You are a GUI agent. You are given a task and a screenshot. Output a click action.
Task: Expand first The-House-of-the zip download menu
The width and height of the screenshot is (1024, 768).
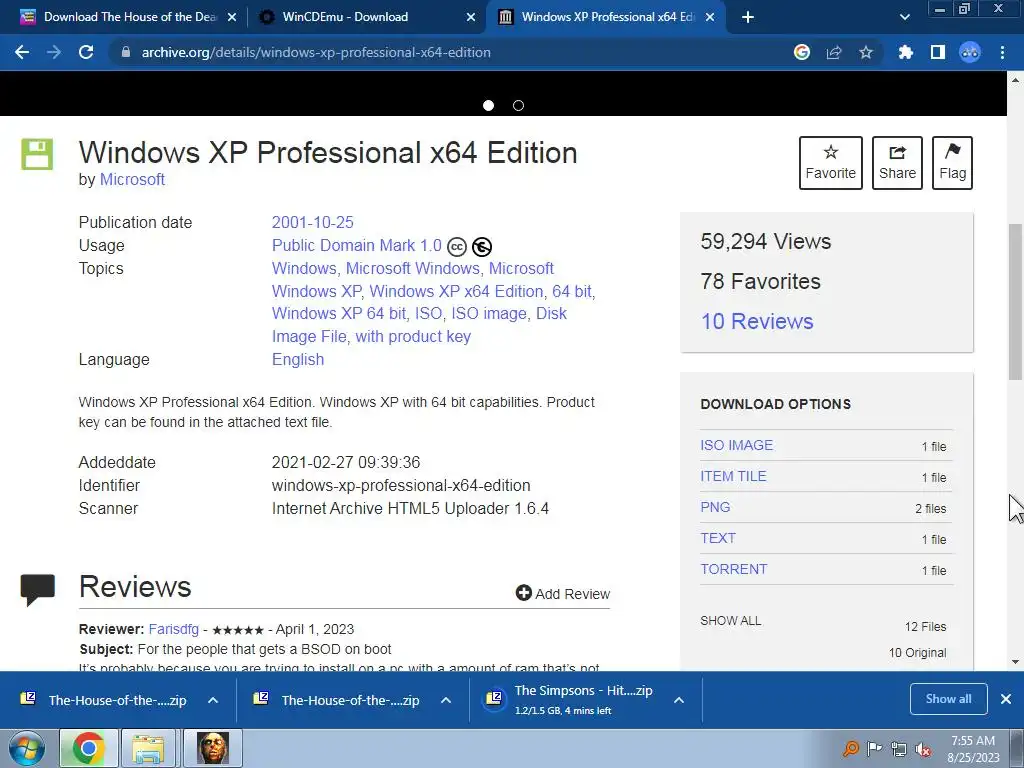(213, 700)
